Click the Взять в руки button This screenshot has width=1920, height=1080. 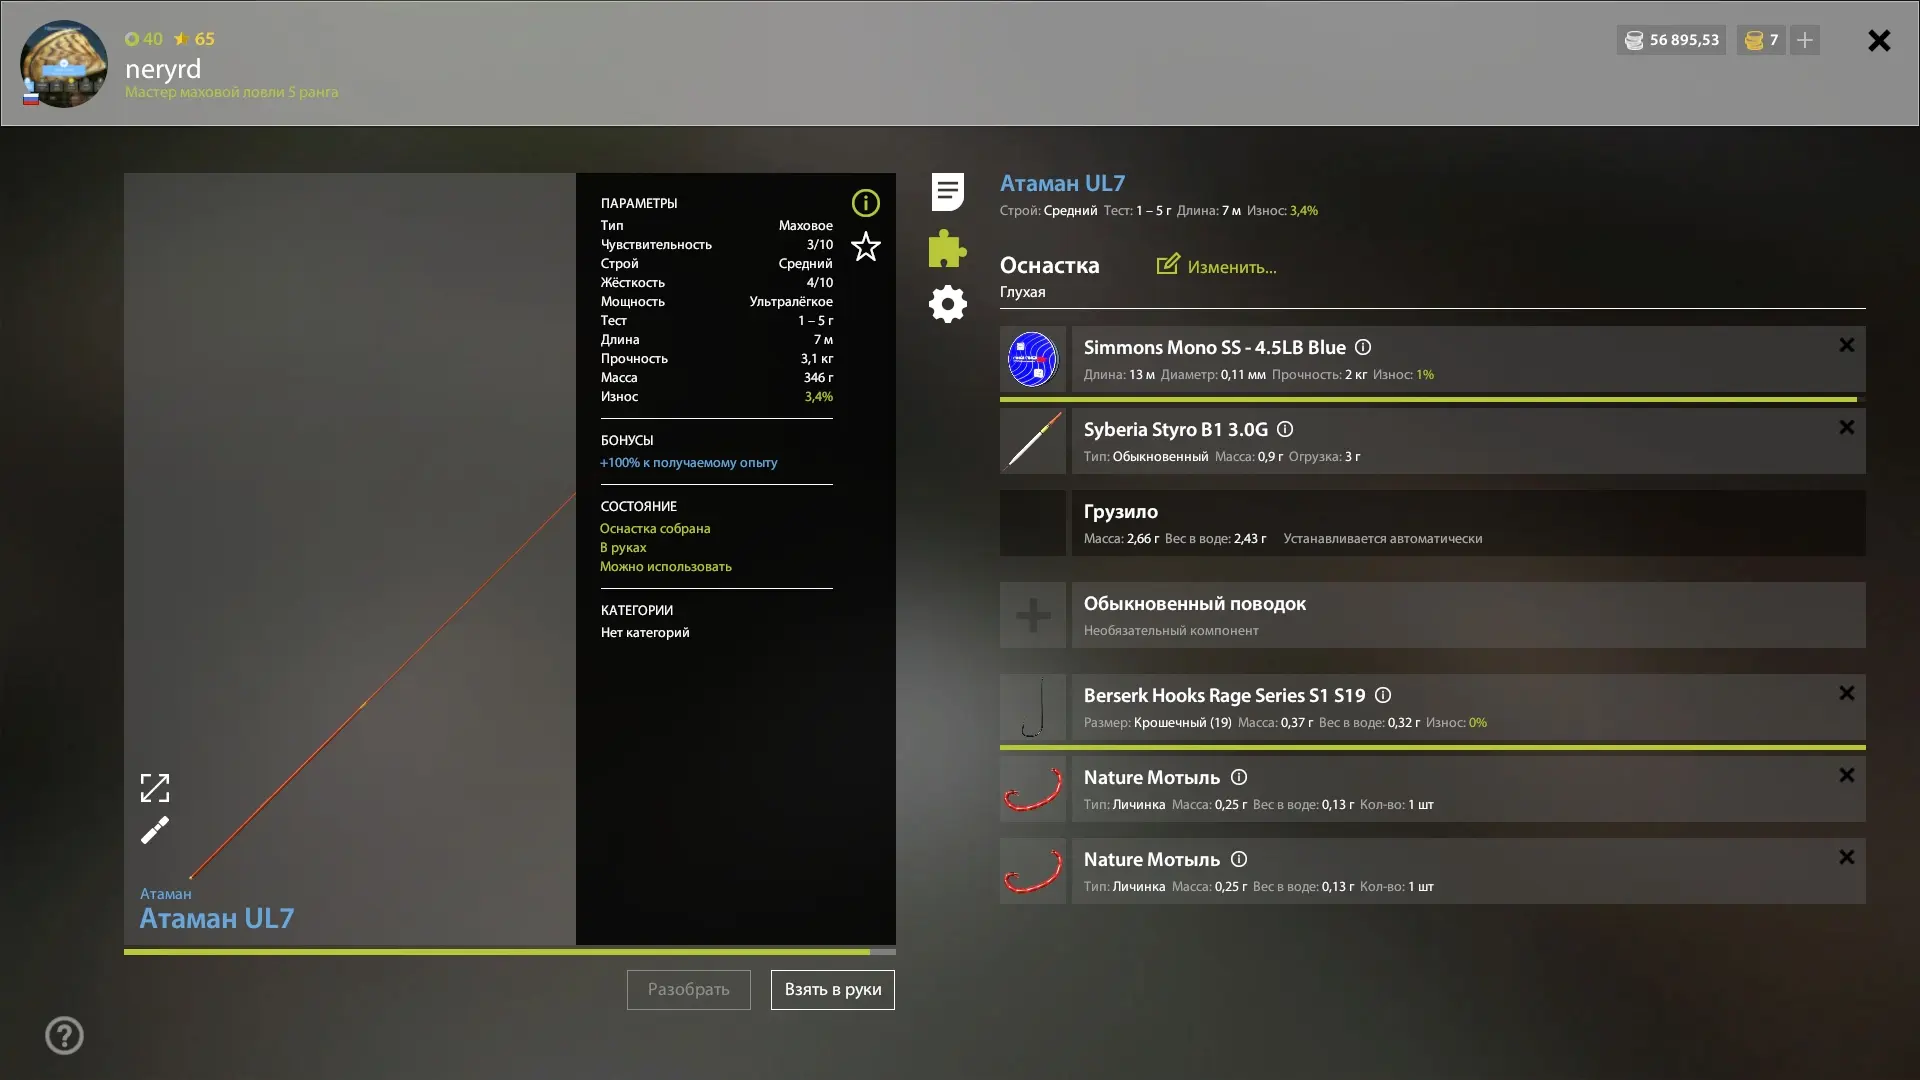point(833,990)
